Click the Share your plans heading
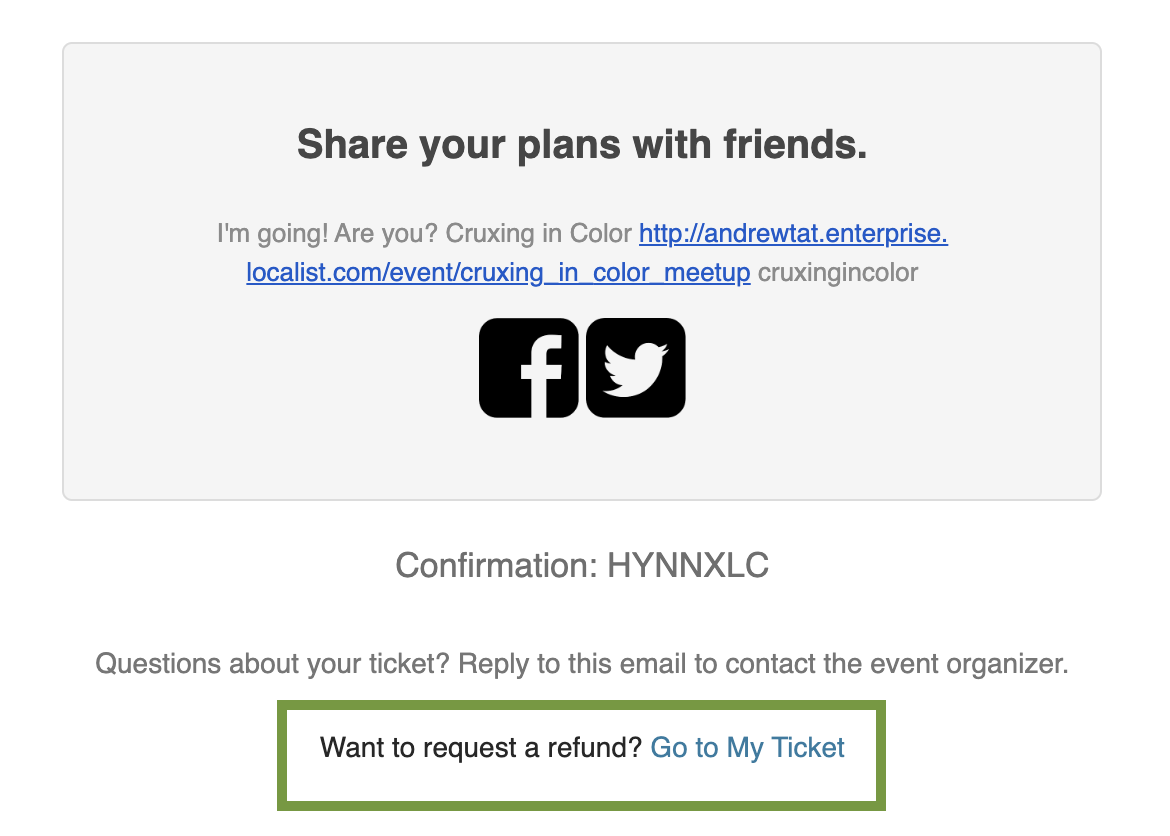The height and width of the screenshot is (836, 1170). tap(582, 144)
